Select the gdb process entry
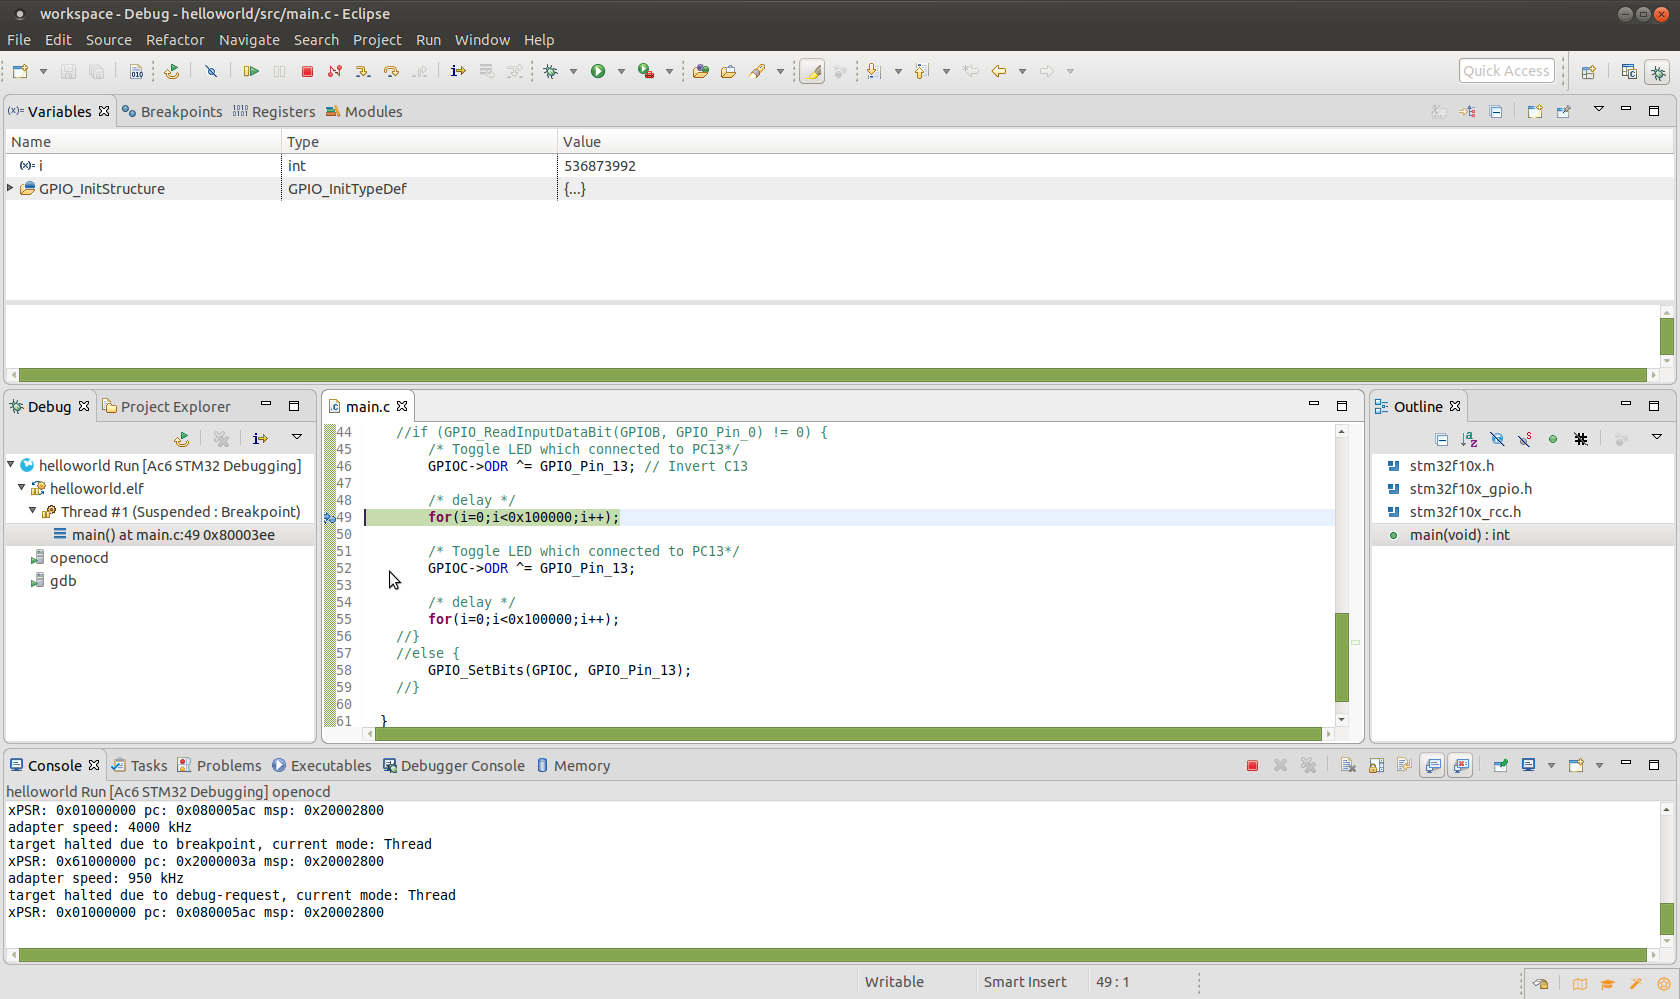The image size is (1680, 999). pyautogui.click(x=63, y=580)
